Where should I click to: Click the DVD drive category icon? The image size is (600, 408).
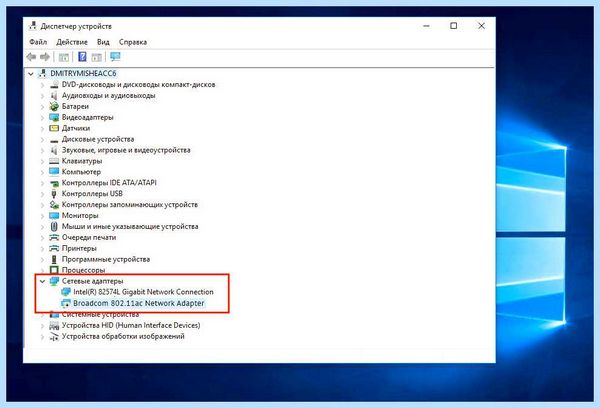click(x=54, y=85)
